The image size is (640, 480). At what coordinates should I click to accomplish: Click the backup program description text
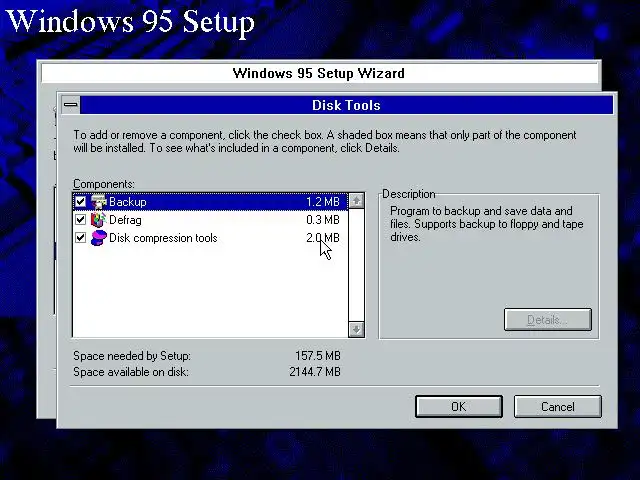487,224
